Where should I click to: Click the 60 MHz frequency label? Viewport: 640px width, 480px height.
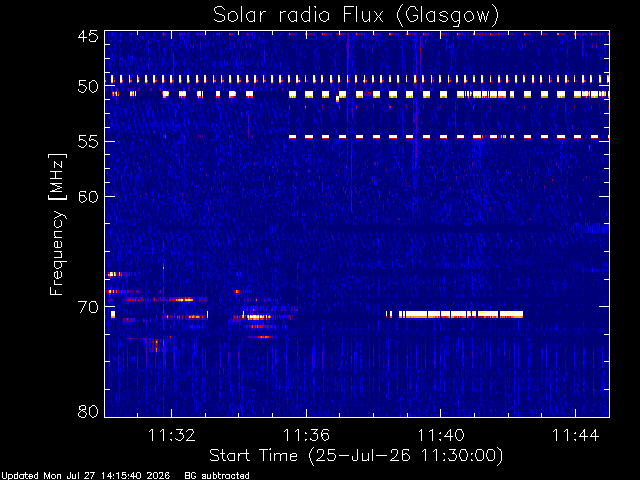88,196
